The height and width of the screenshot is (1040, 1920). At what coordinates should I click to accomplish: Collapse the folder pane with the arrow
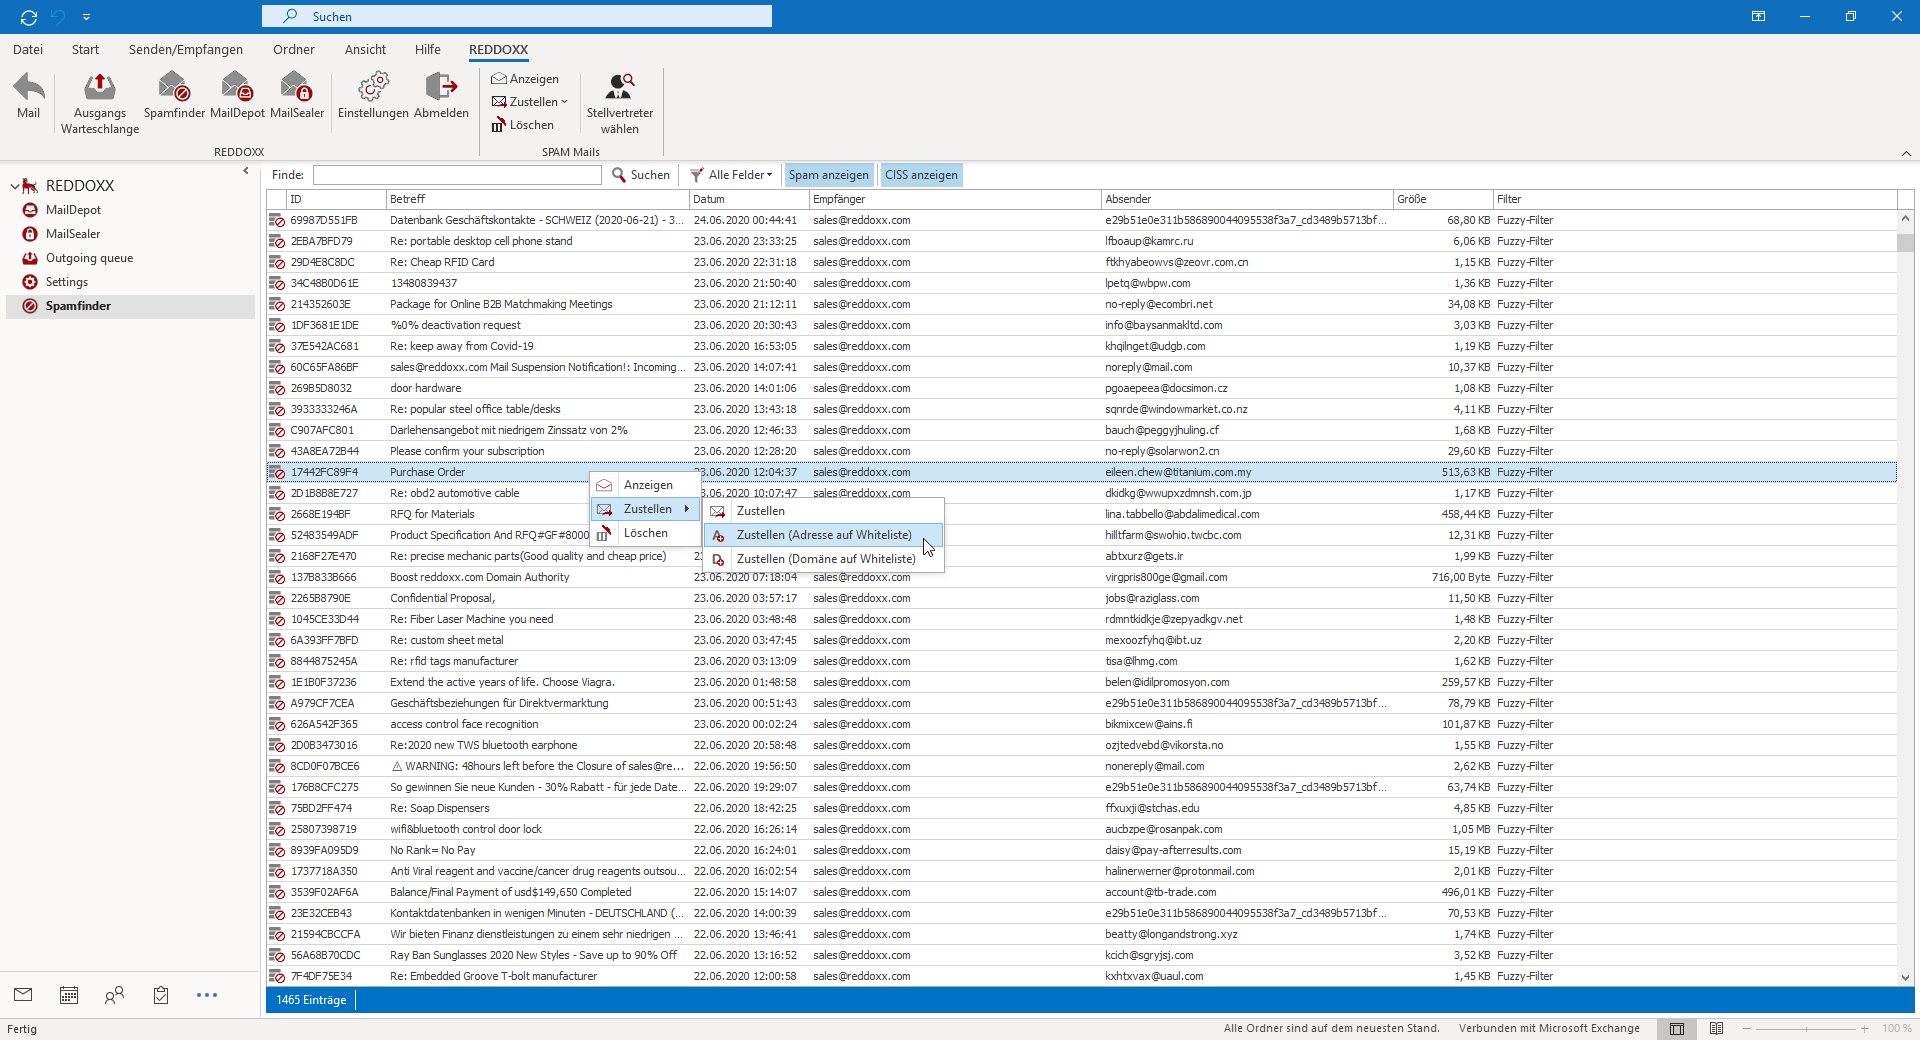tap(246, 171)
